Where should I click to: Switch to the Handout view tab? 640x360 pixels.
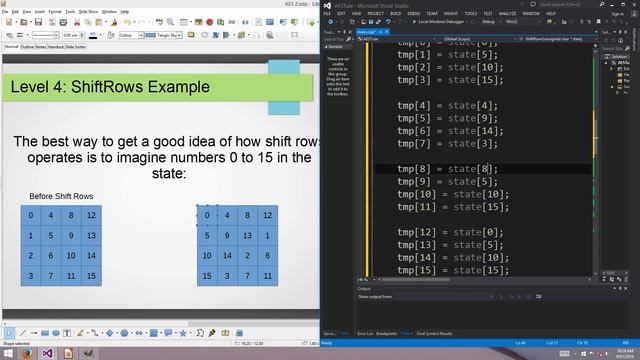pyautogui.click(x=56, y=47)
